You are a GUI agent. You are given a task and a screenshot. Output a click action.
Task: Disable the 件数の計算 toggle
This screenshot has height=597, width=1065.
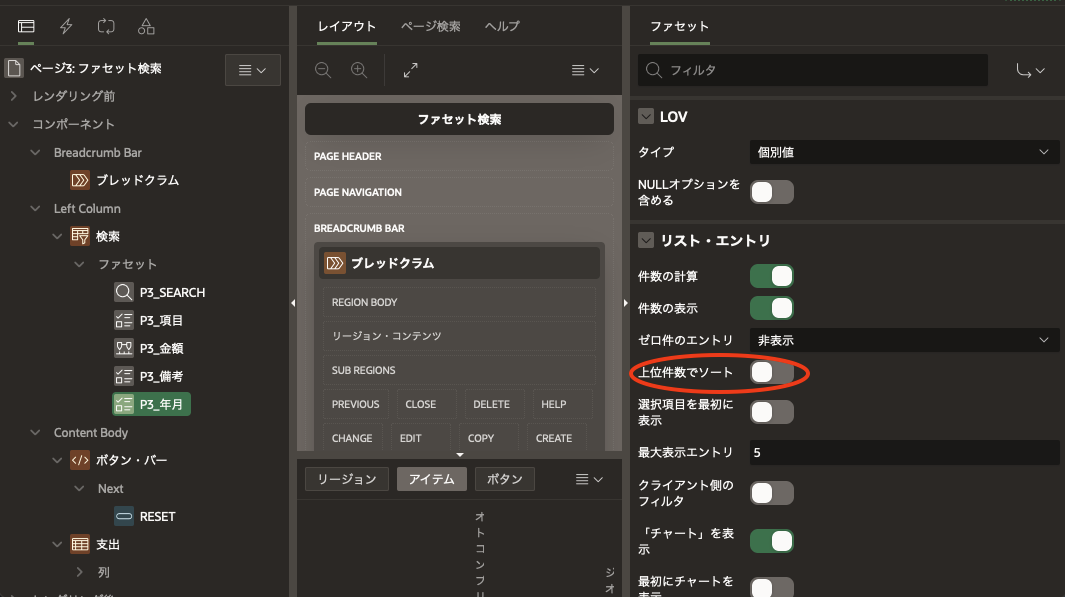pos(772,276)
